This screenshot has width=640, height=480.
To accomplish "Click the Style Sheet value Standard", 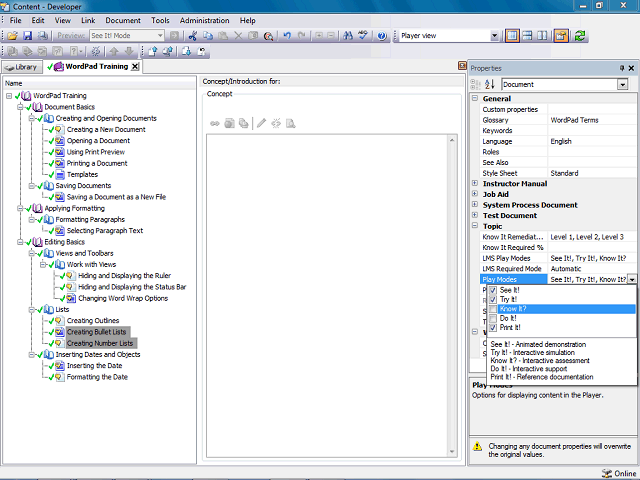I will click(564, 173).
